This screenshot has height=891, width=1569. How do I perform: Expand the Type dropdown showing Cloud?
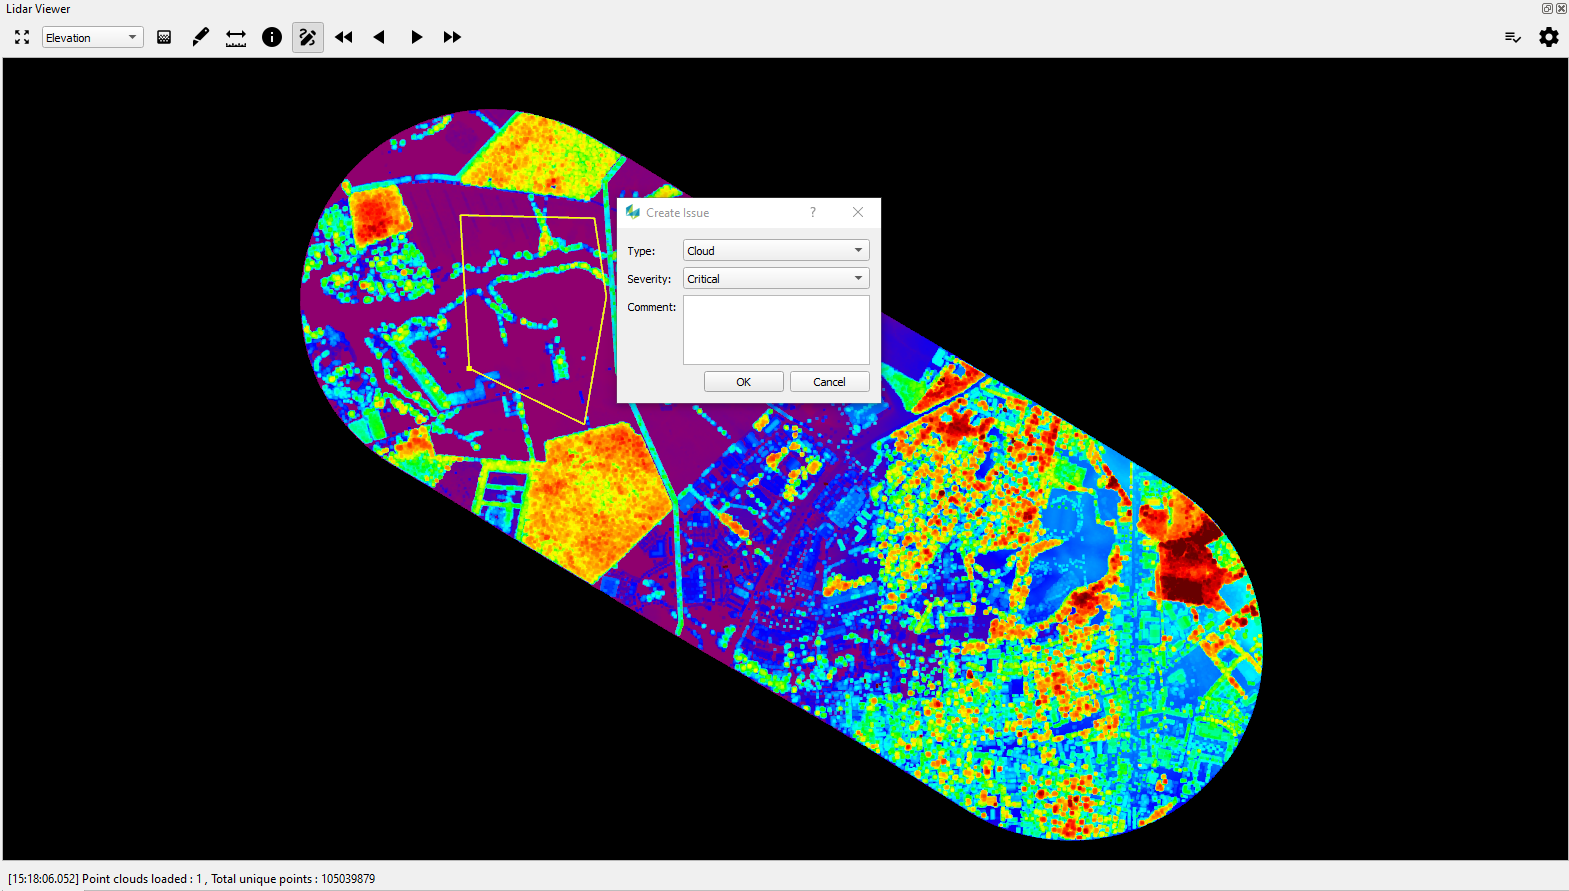coord(776,250)
